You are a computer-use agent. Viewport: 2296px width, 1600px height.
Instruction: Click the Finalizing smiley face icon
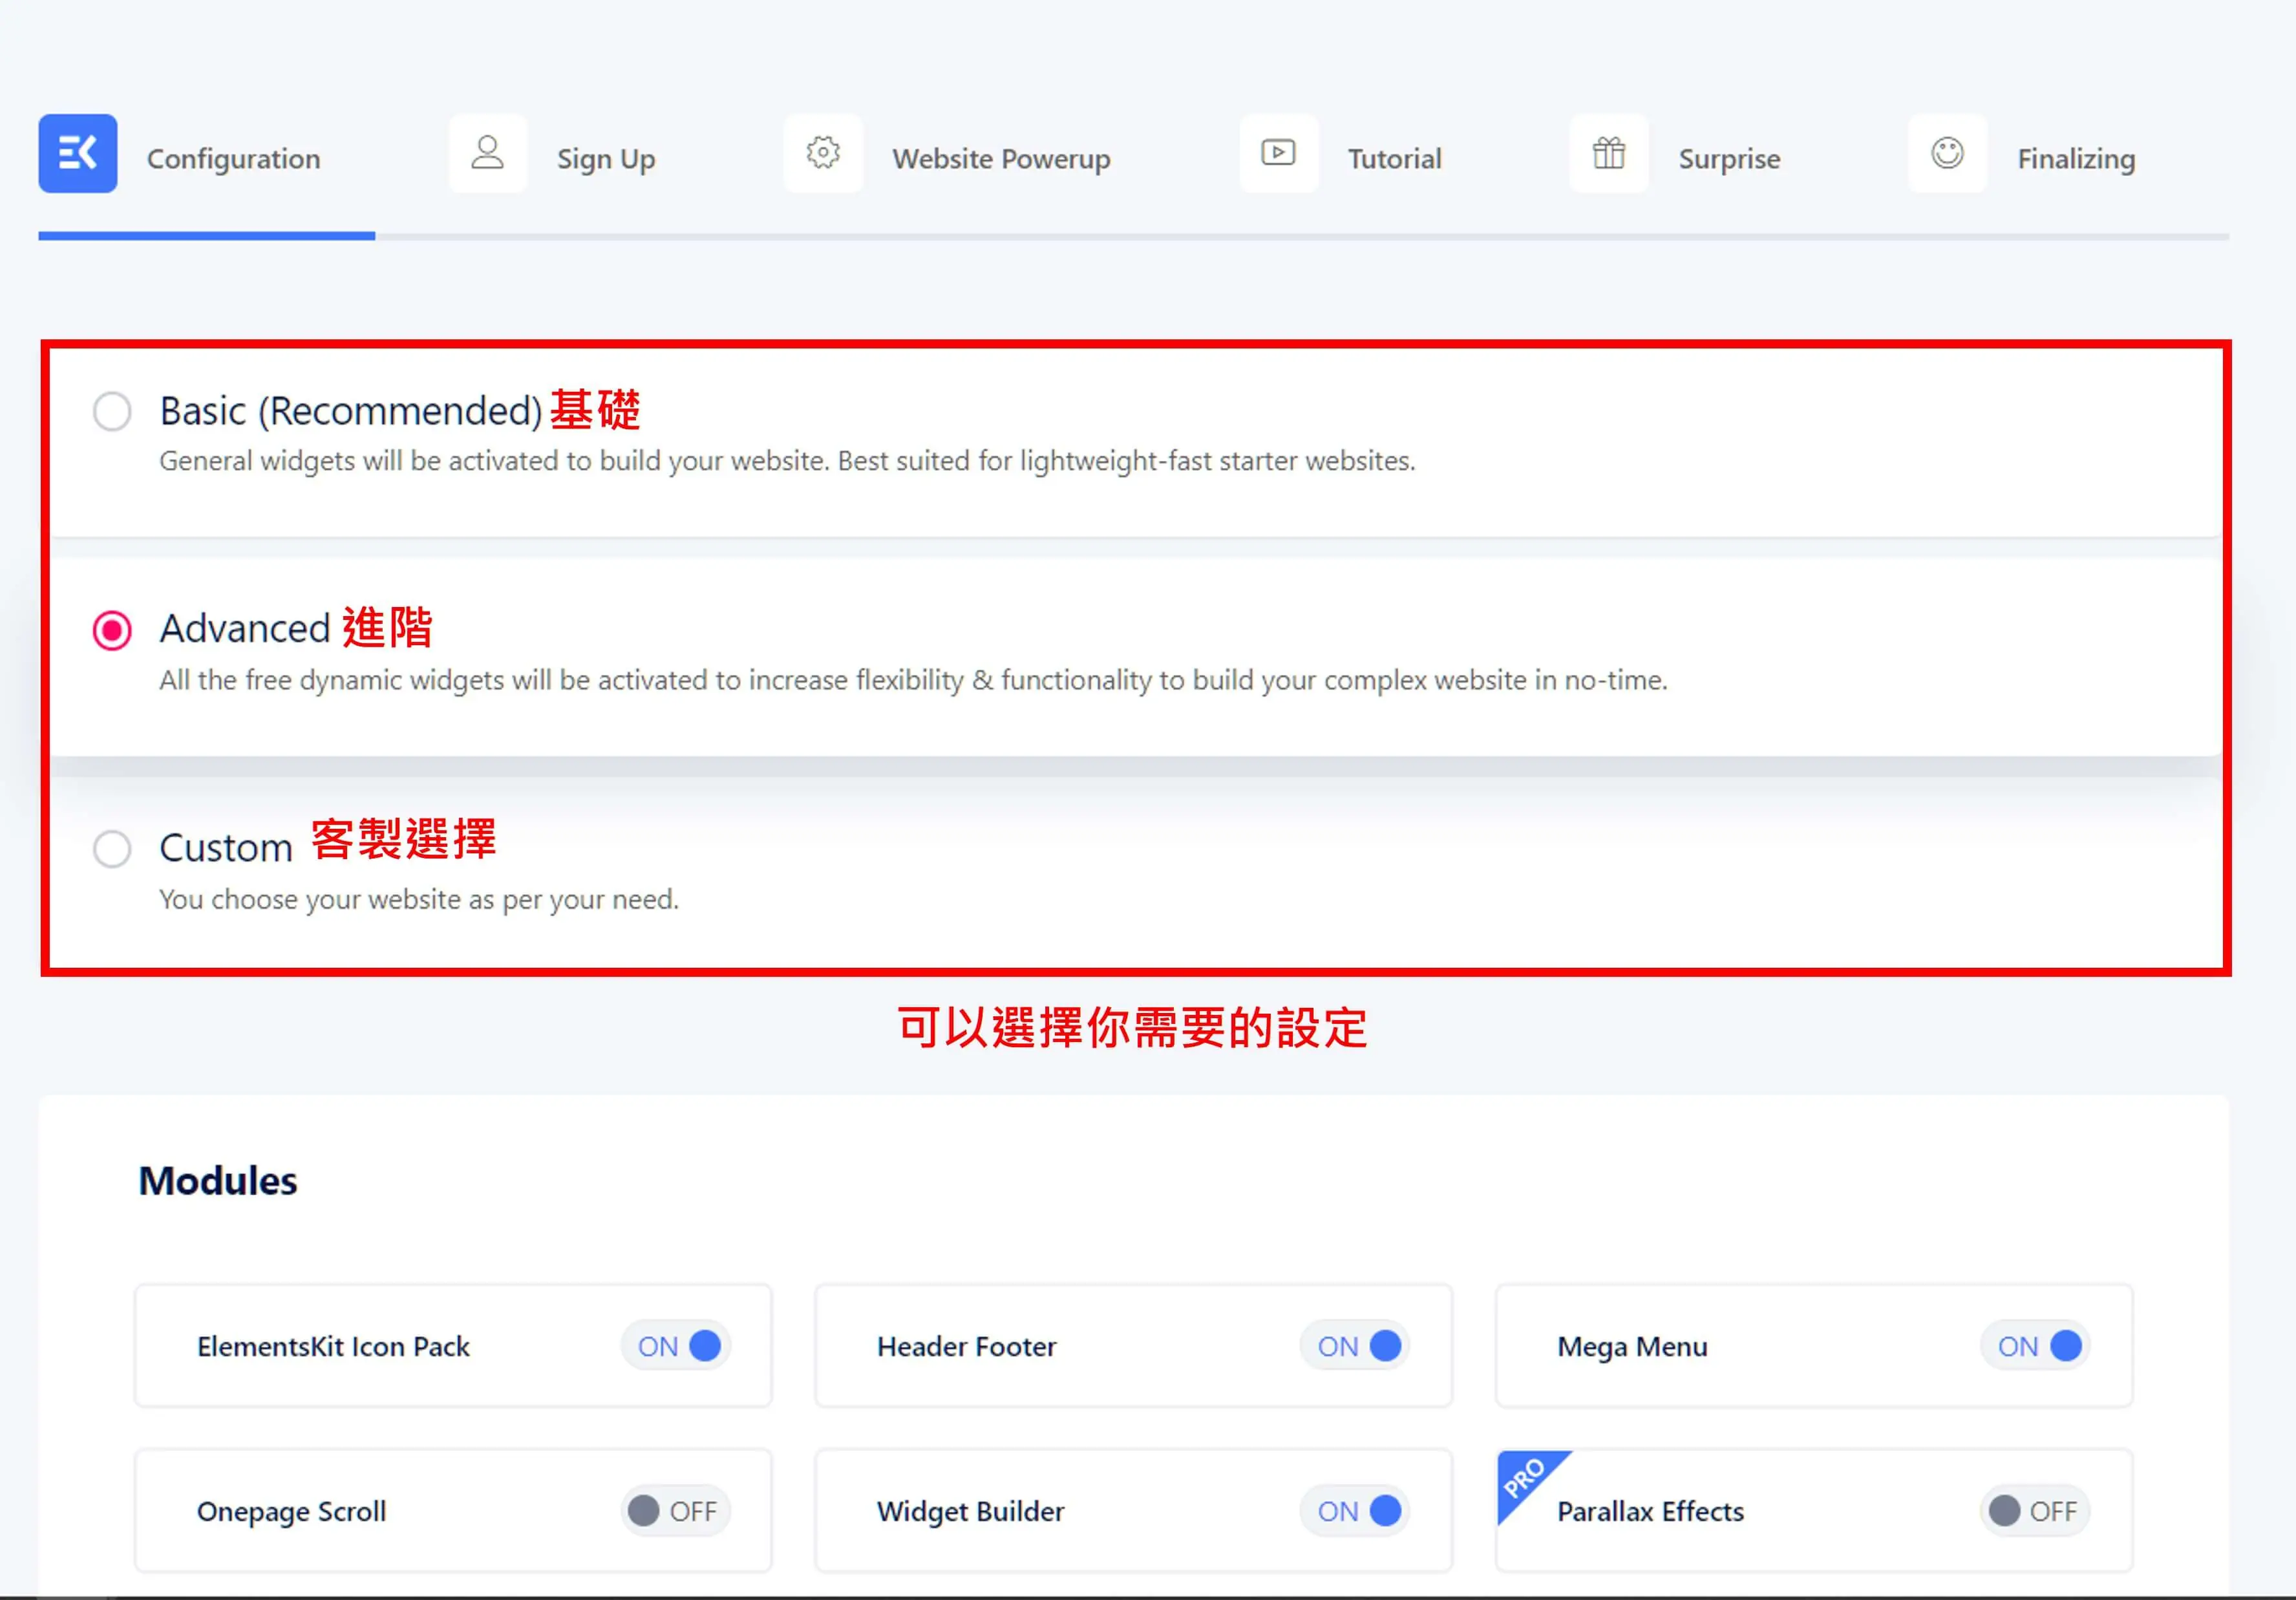tap(1947, 153)
